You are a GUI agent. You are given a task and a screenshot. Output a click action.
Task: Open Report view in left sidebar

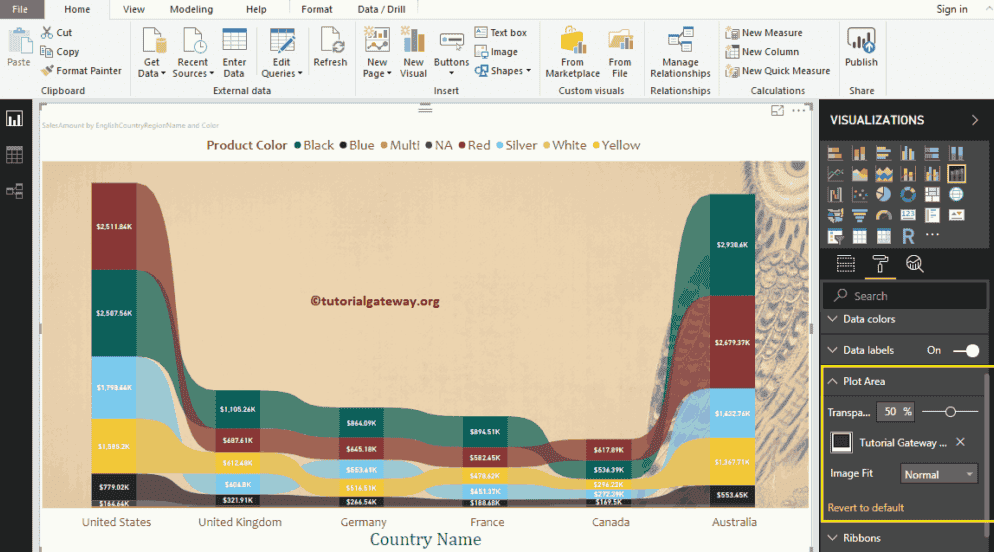point(15,119)
